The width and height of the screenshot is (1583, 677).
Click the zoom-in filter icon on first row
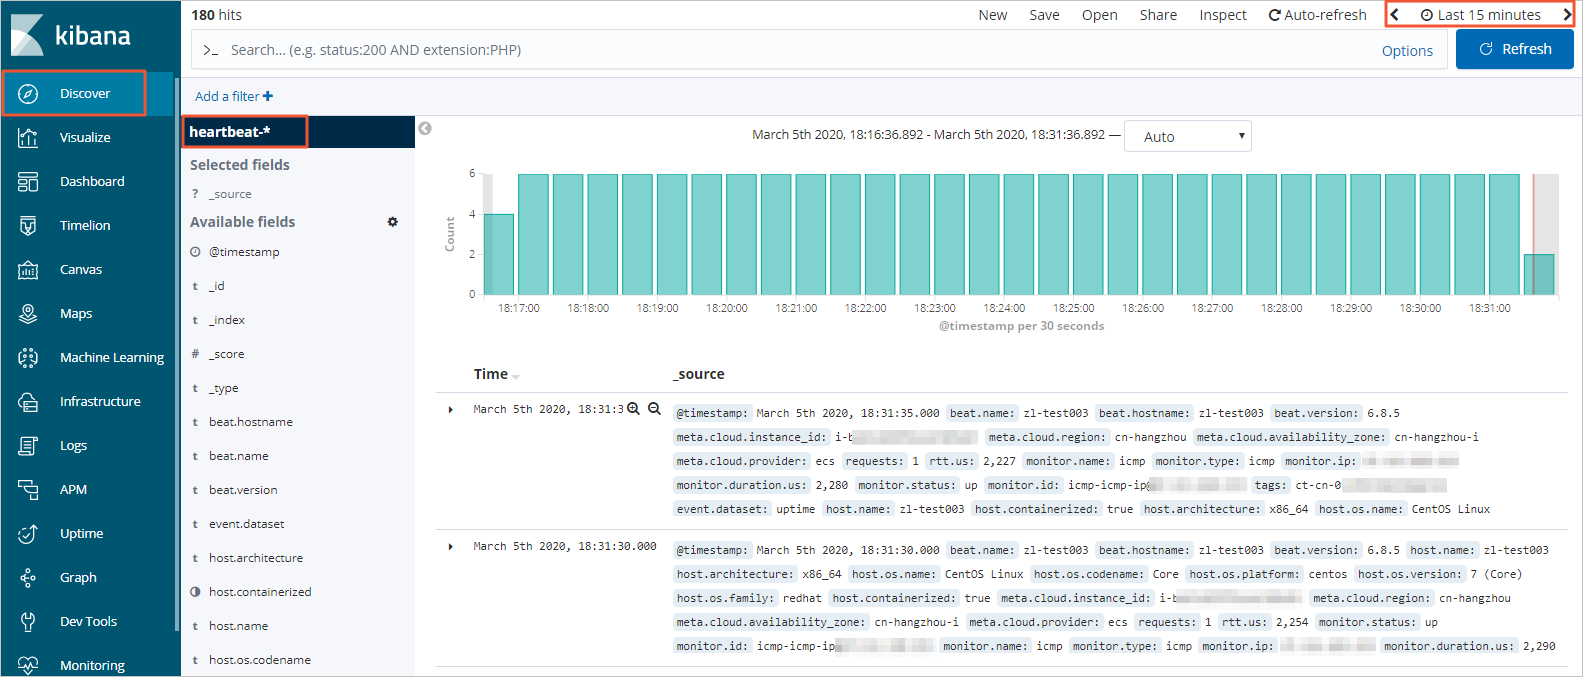pyautogui.click(x=633, y=409)
